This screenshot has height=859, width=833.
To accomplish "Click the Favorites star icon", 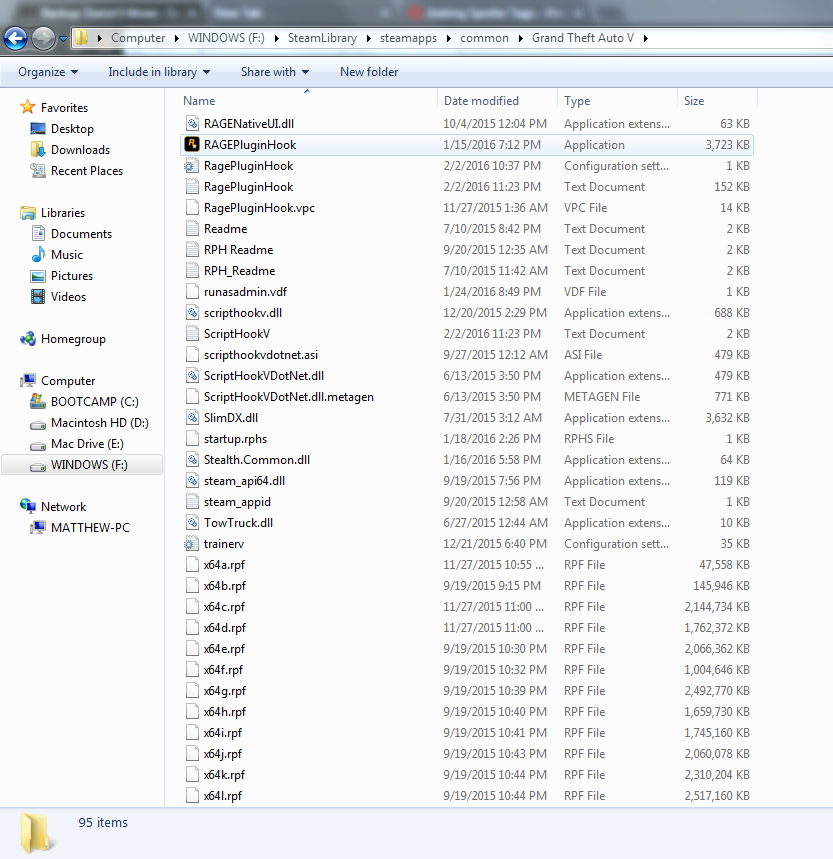I will pos(27,107).
